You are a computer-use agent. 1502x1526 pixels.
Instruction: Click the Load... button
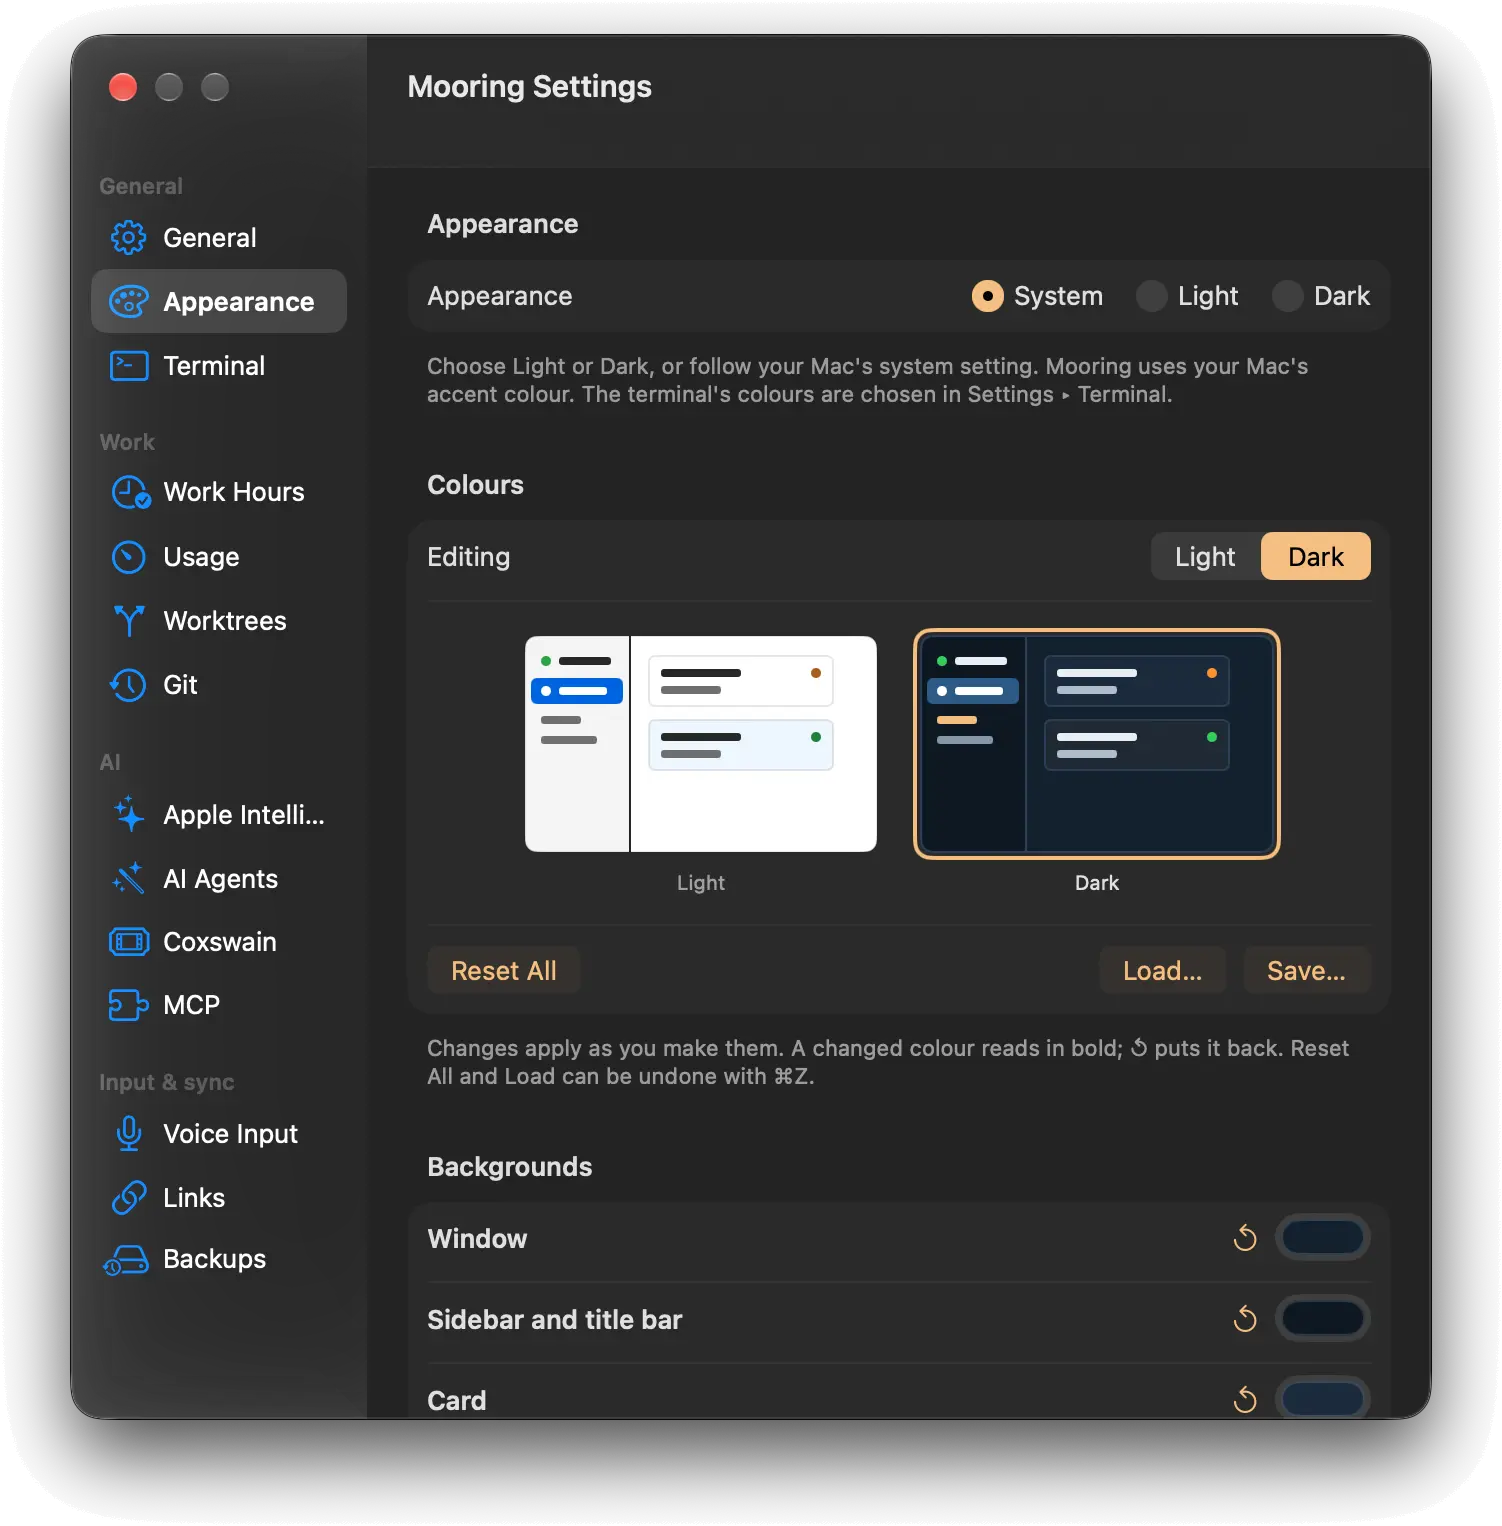(1162, 970)
